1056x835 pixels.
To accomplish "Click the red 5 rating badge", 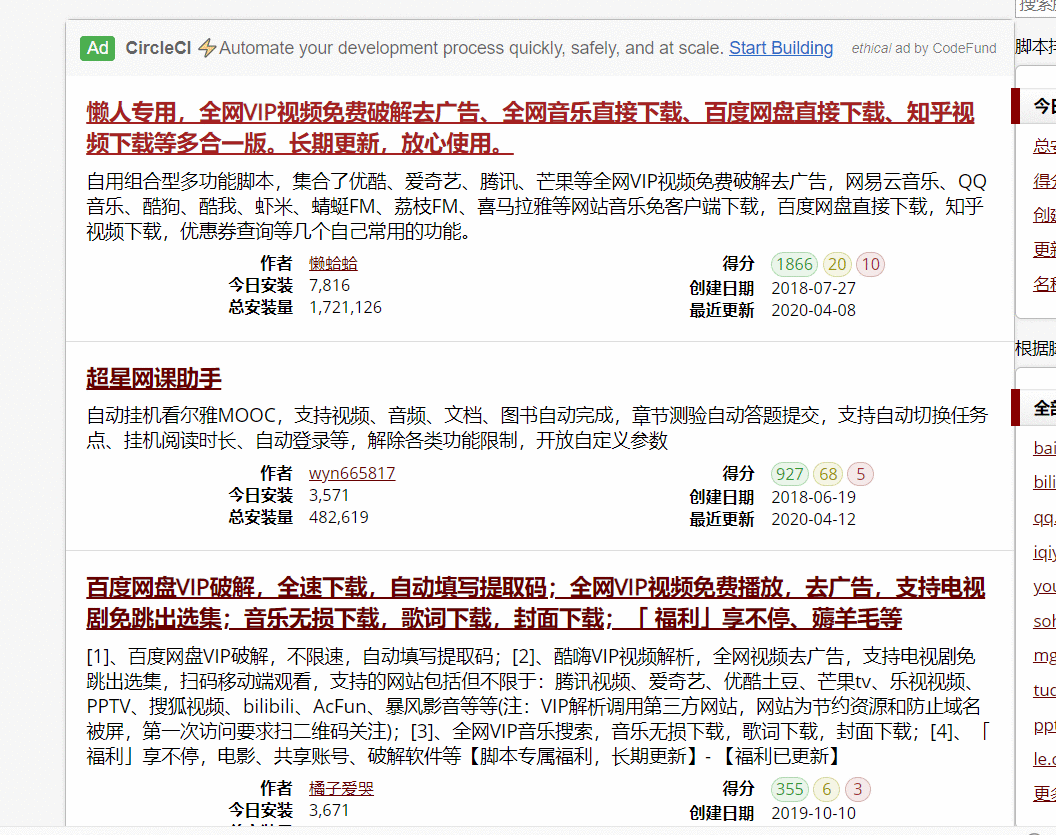I will pyautogui.click(x=860, y=474).
